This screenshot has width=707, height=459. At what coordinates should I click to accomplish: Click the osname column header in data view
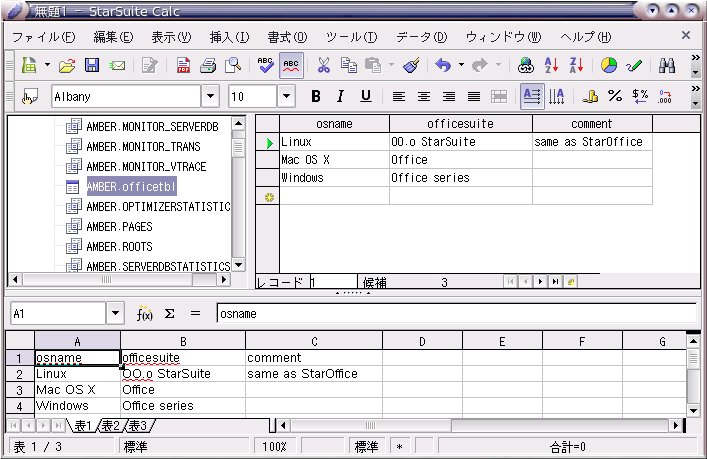pos(334,124)
